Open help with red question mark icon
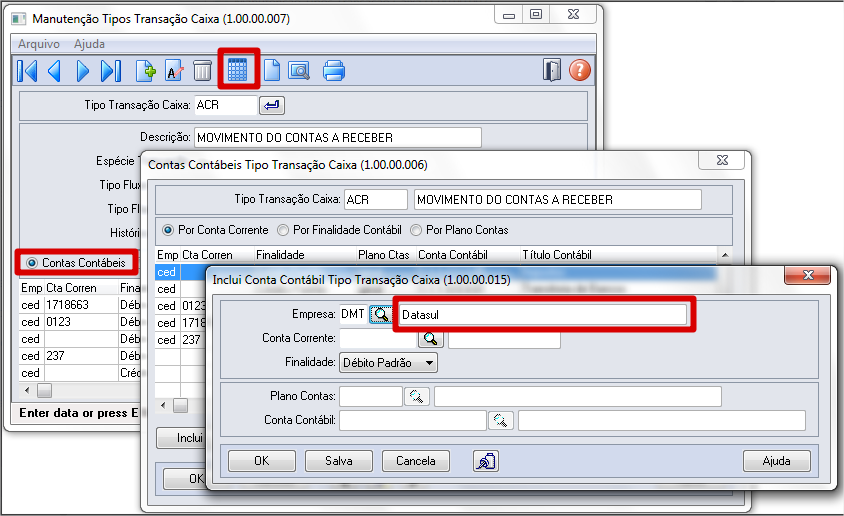844x516 pixels. pos(580,70)
